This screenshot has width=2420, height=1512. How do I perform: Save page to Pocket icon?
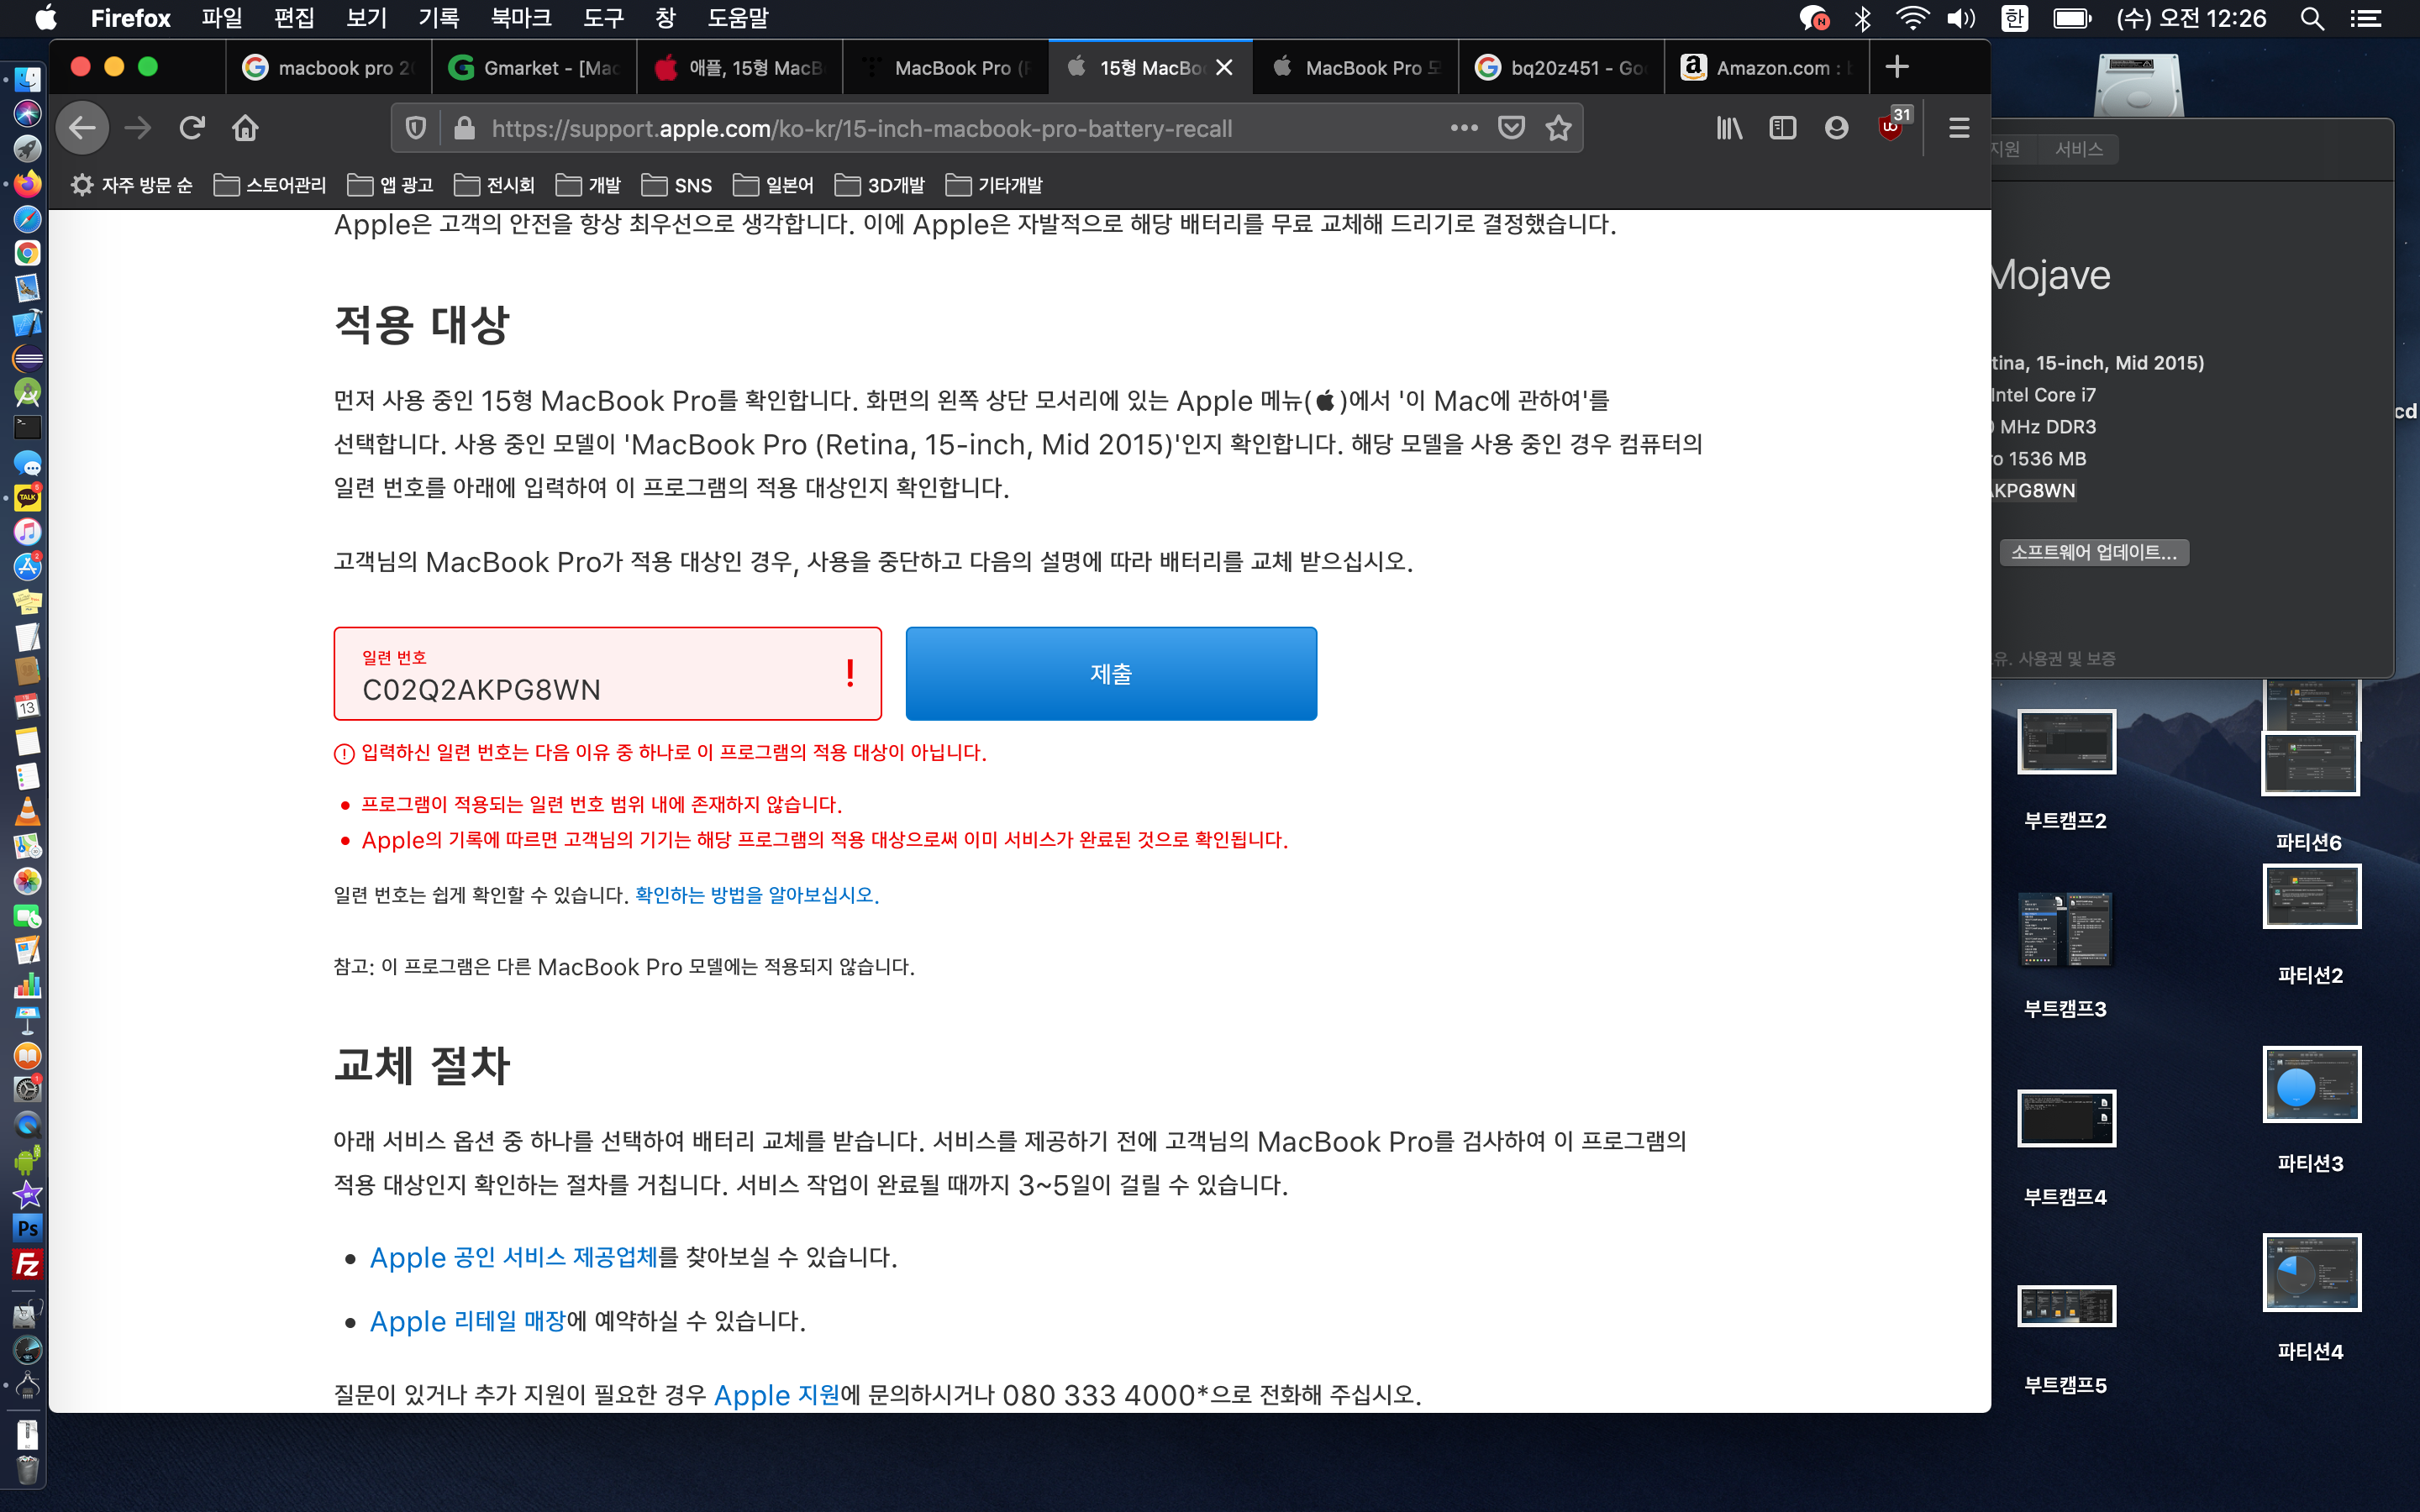(1511, 128)
